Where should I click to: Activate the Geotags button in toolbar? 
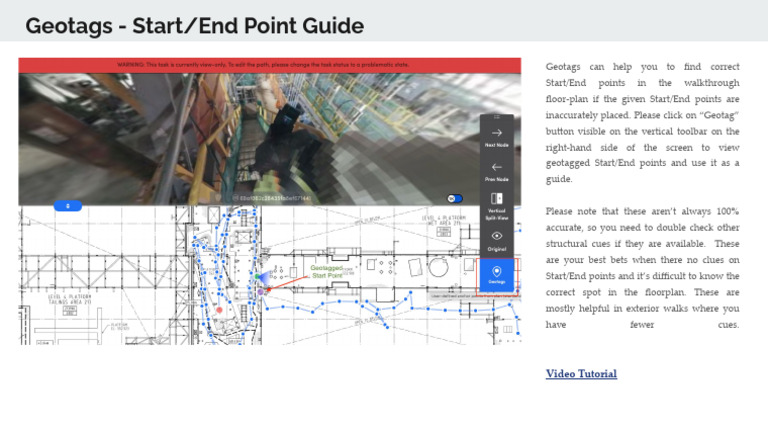(x=497, y=275)
